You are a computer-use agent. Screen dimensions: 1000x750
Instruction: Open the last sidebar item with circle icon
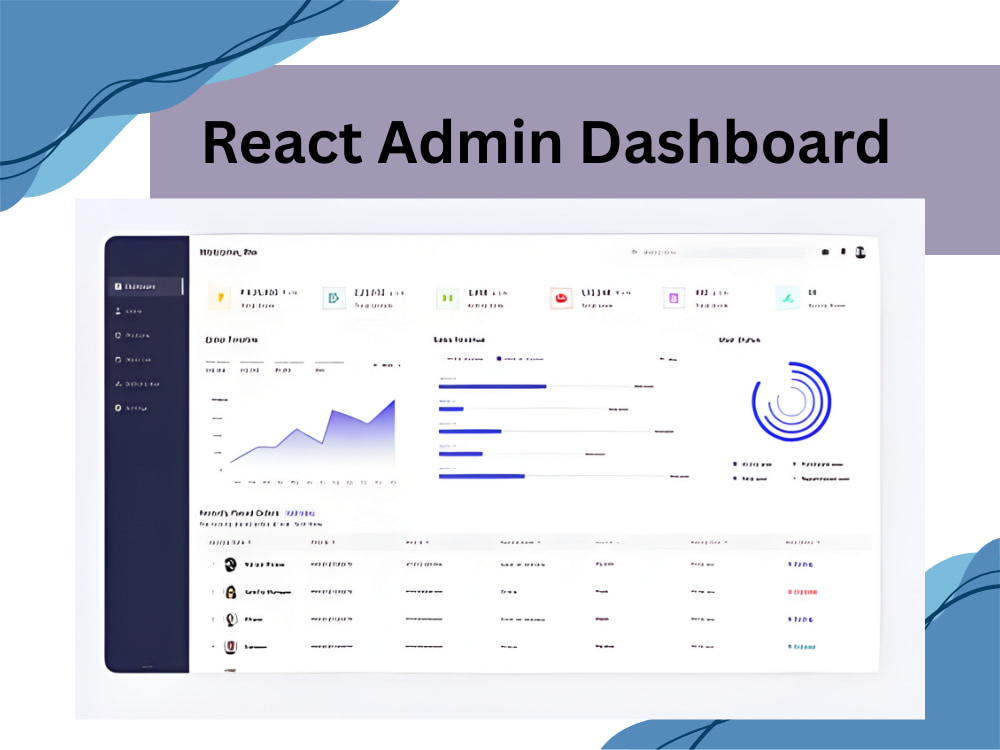pyautogui.click(x=131, y=408)
